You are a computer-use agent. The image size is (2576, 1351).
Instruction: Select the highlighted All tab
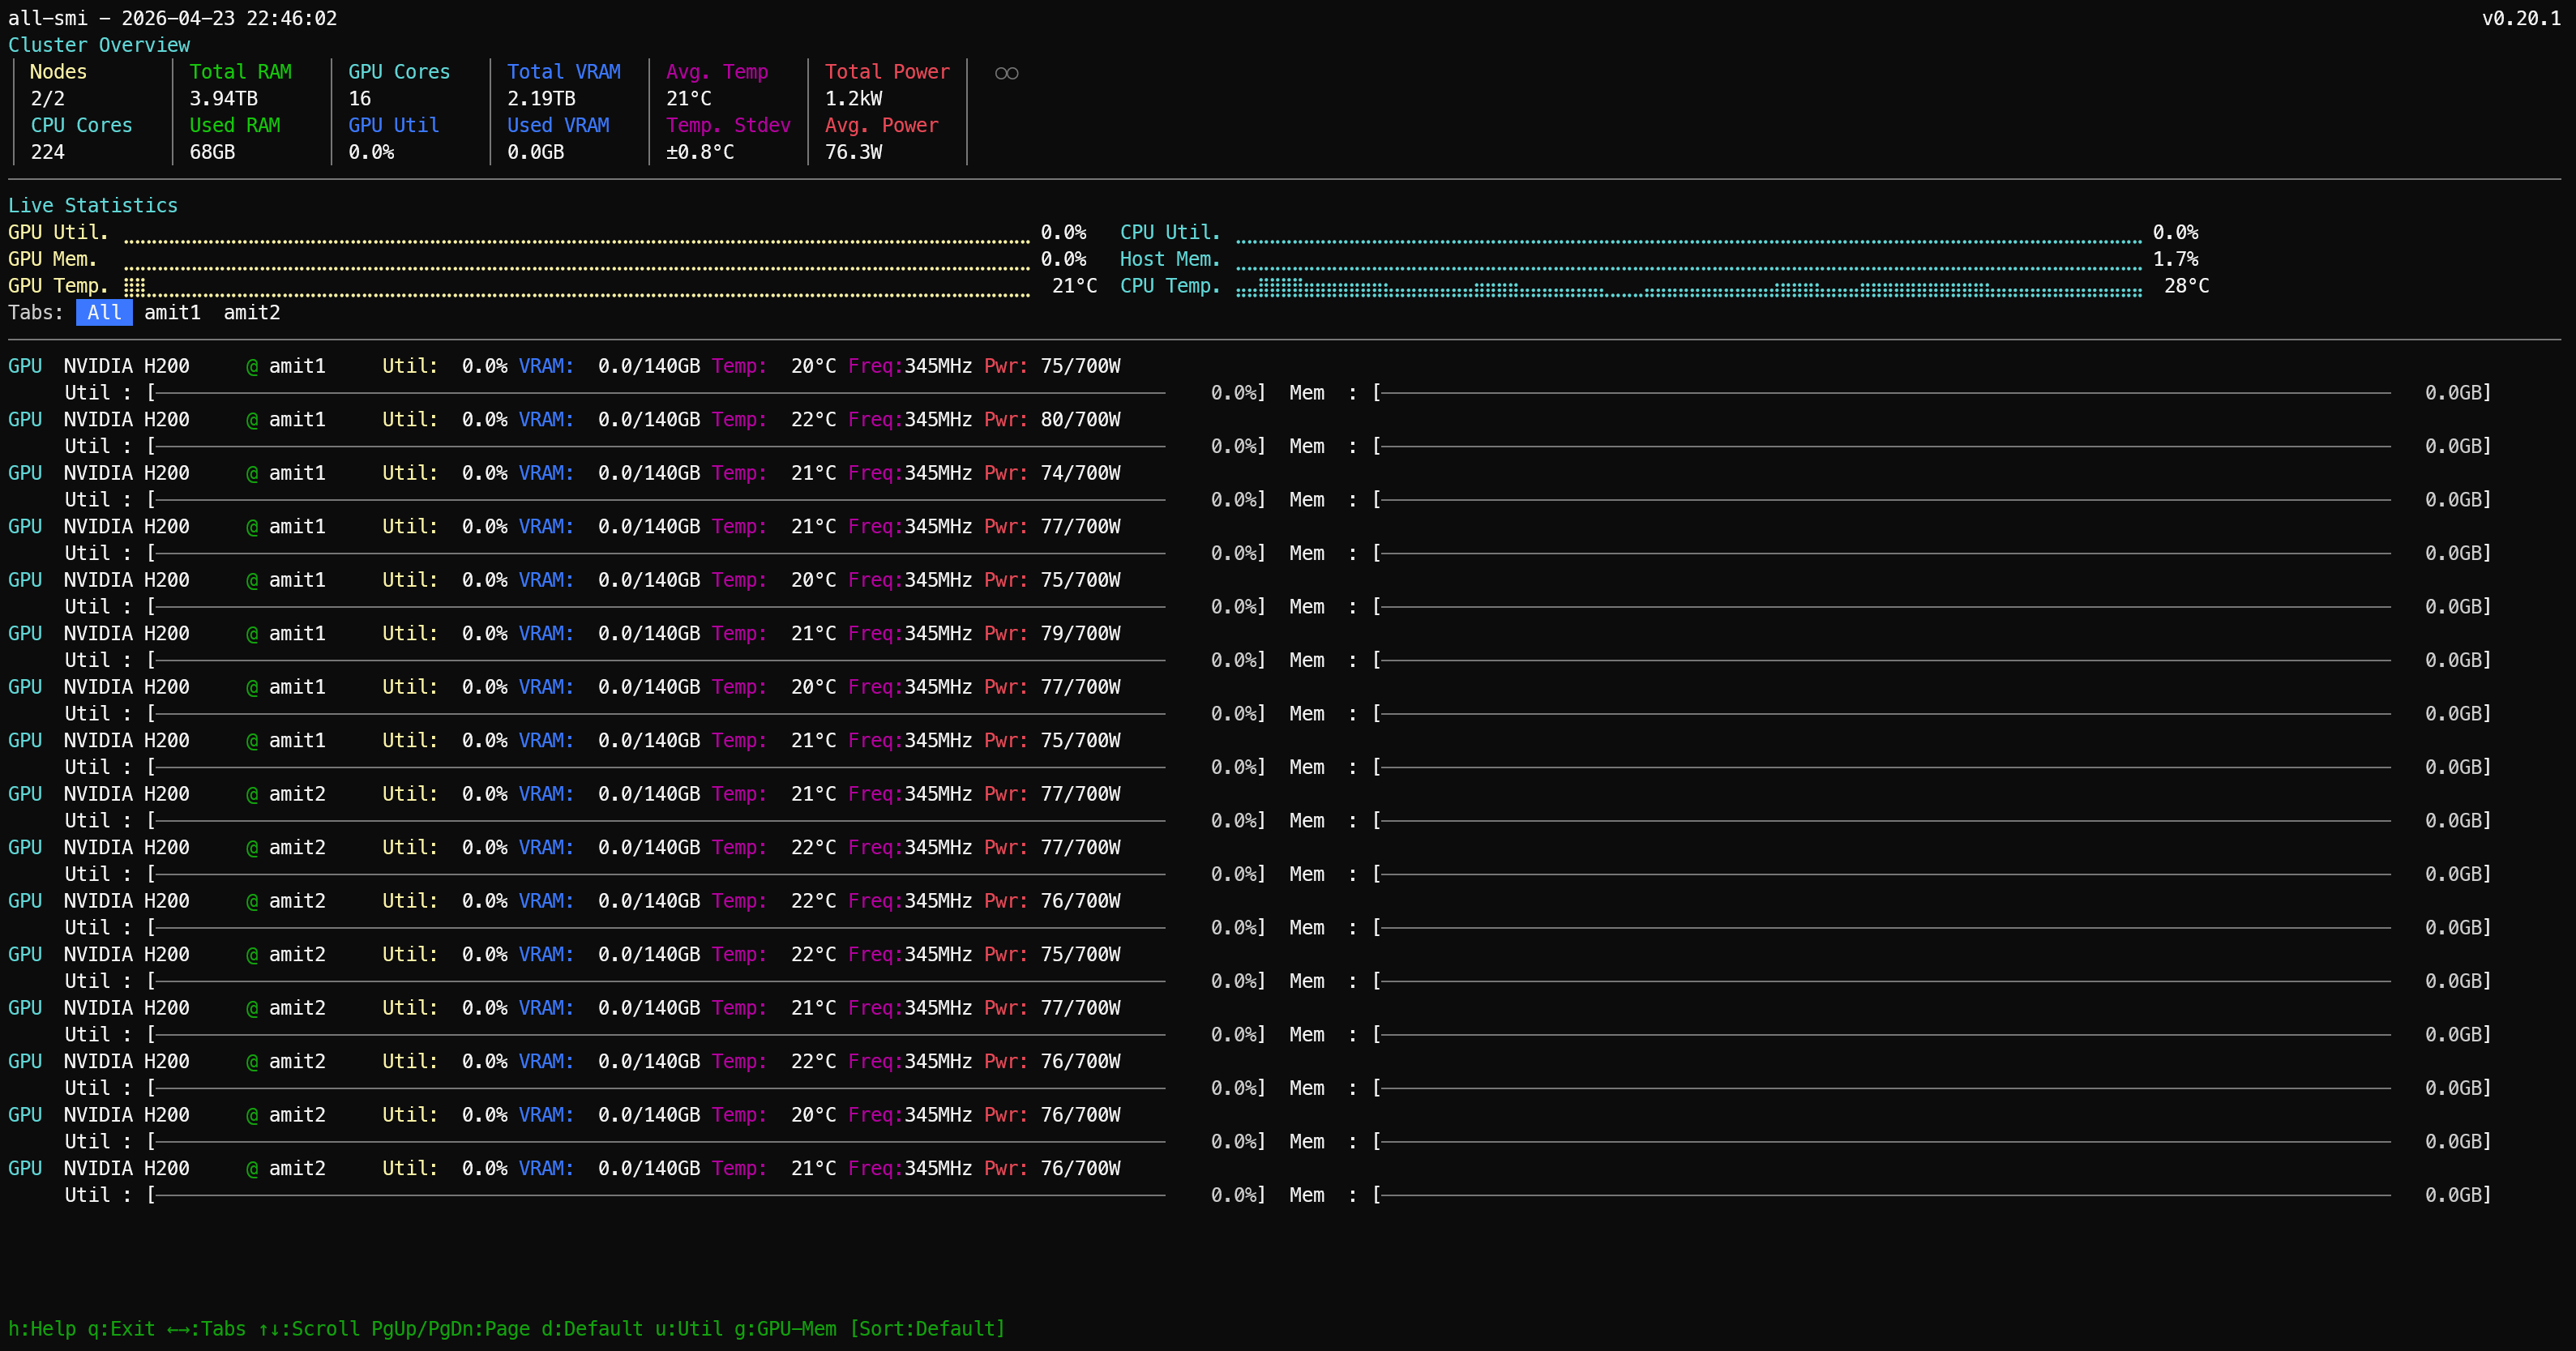tap(104, 312)
